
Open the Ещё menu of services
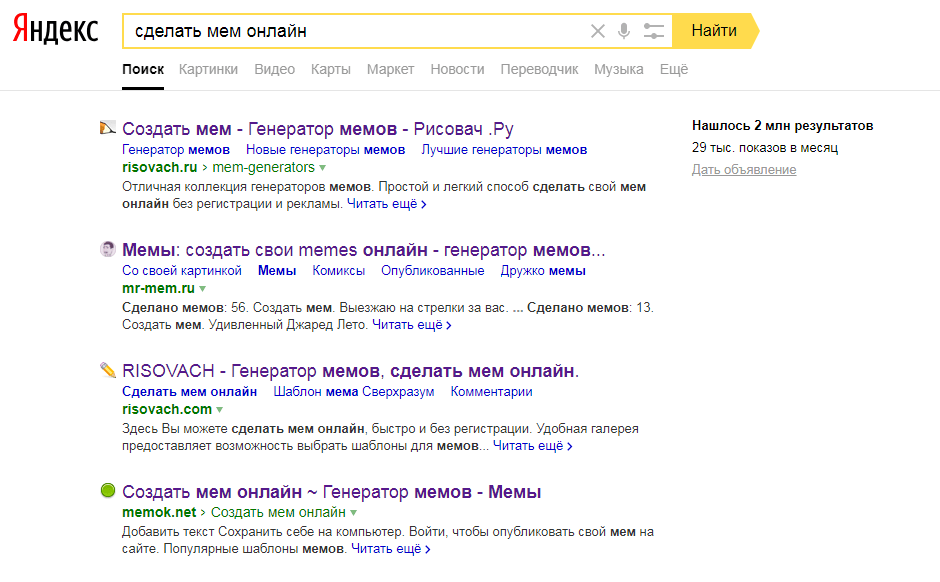(674, 69)
